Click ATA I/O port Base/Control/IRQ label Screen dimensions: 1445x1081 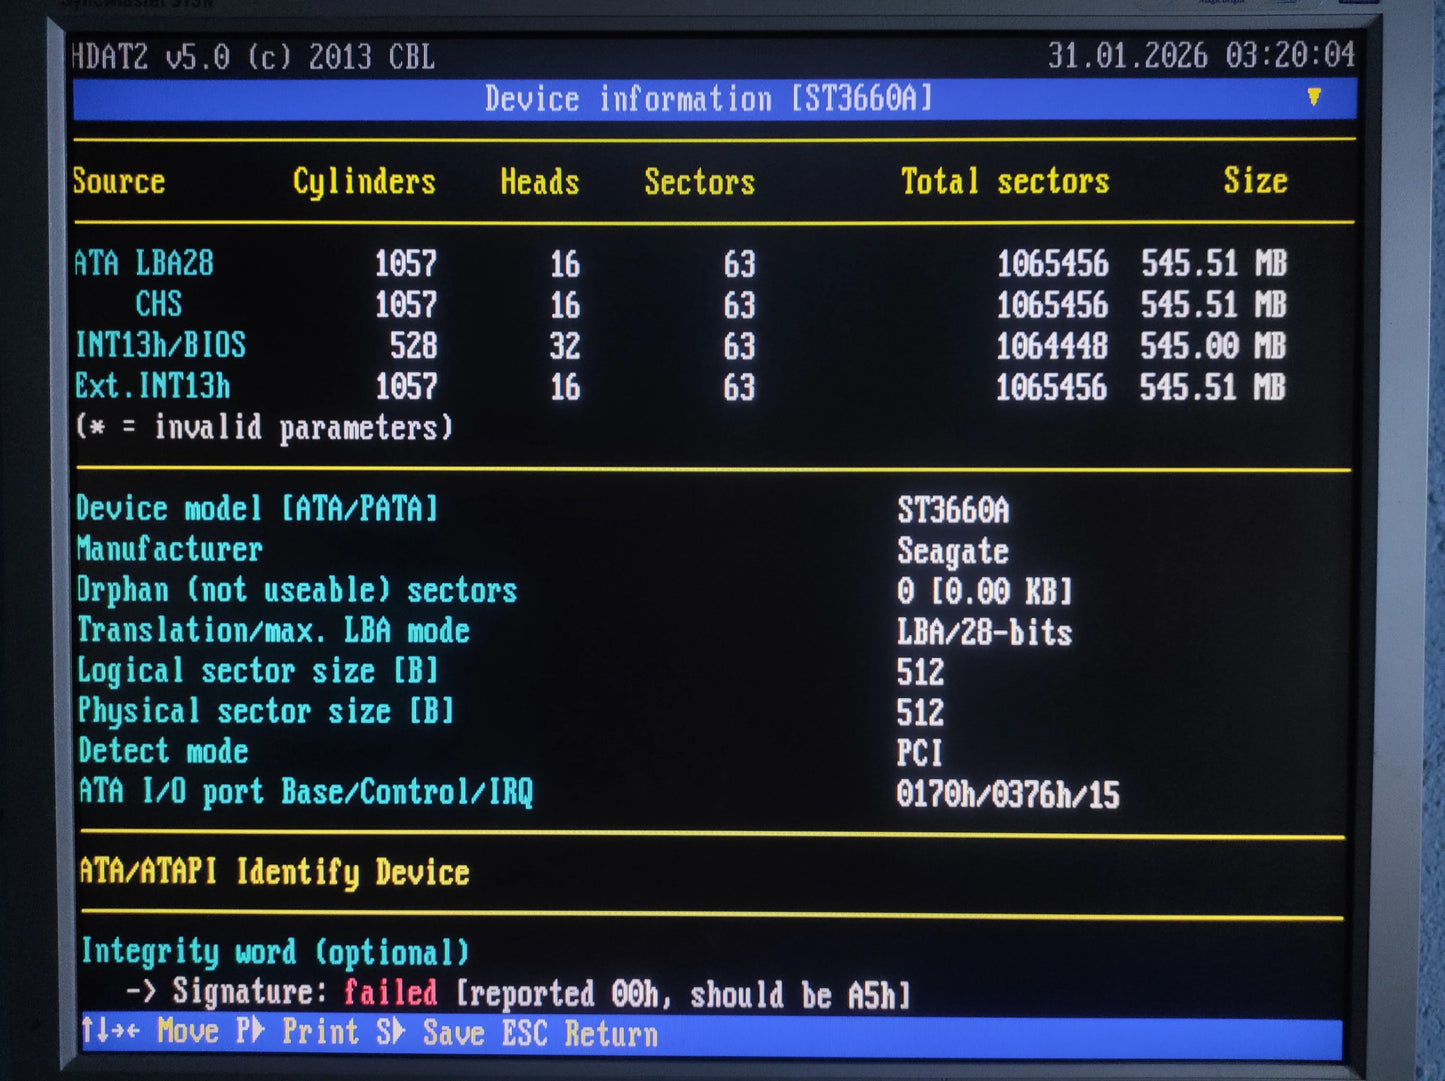click(306, 792)
